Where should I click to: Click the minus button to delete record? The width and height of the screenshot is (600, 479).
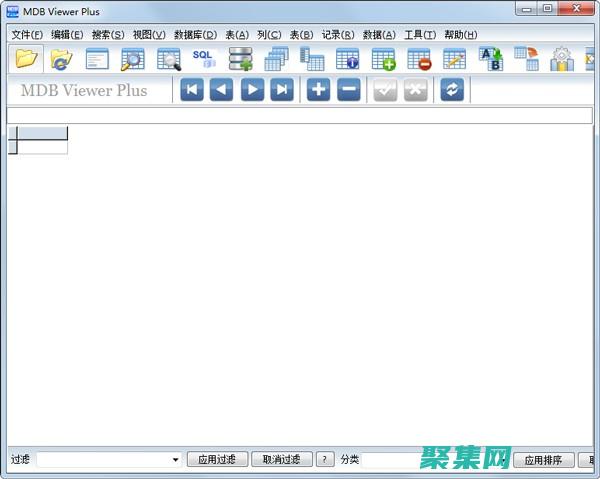348,90
